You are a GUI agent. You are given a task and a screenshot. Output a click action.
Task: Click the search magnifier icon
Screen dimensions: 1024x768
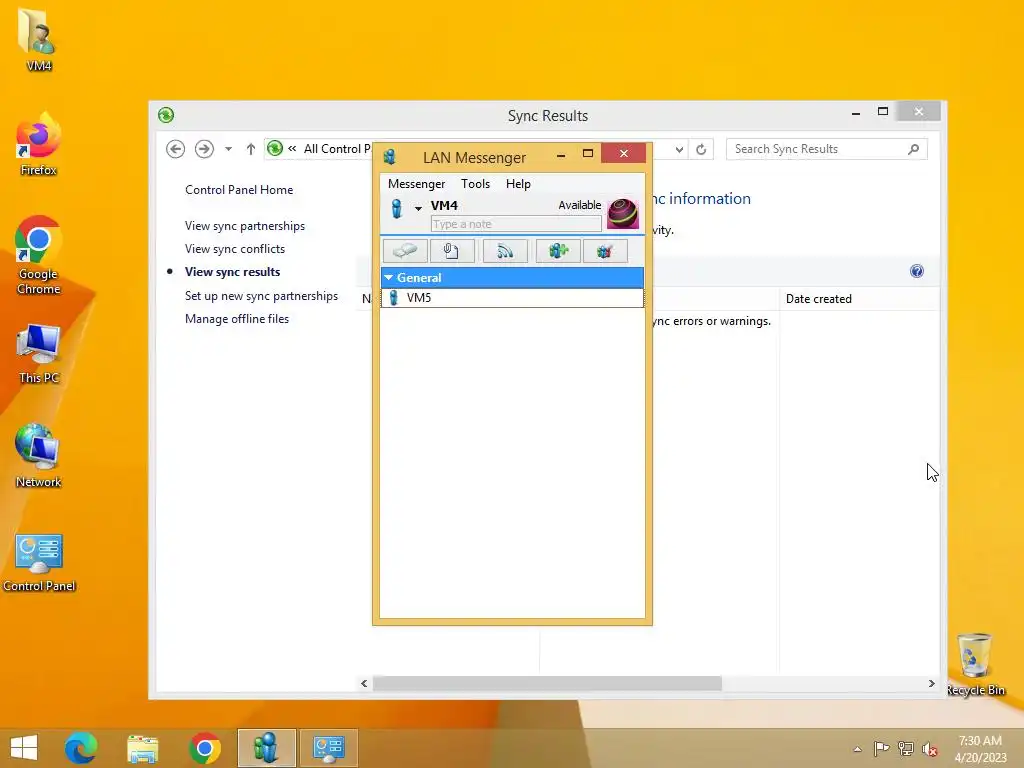(x=914, y=149)
